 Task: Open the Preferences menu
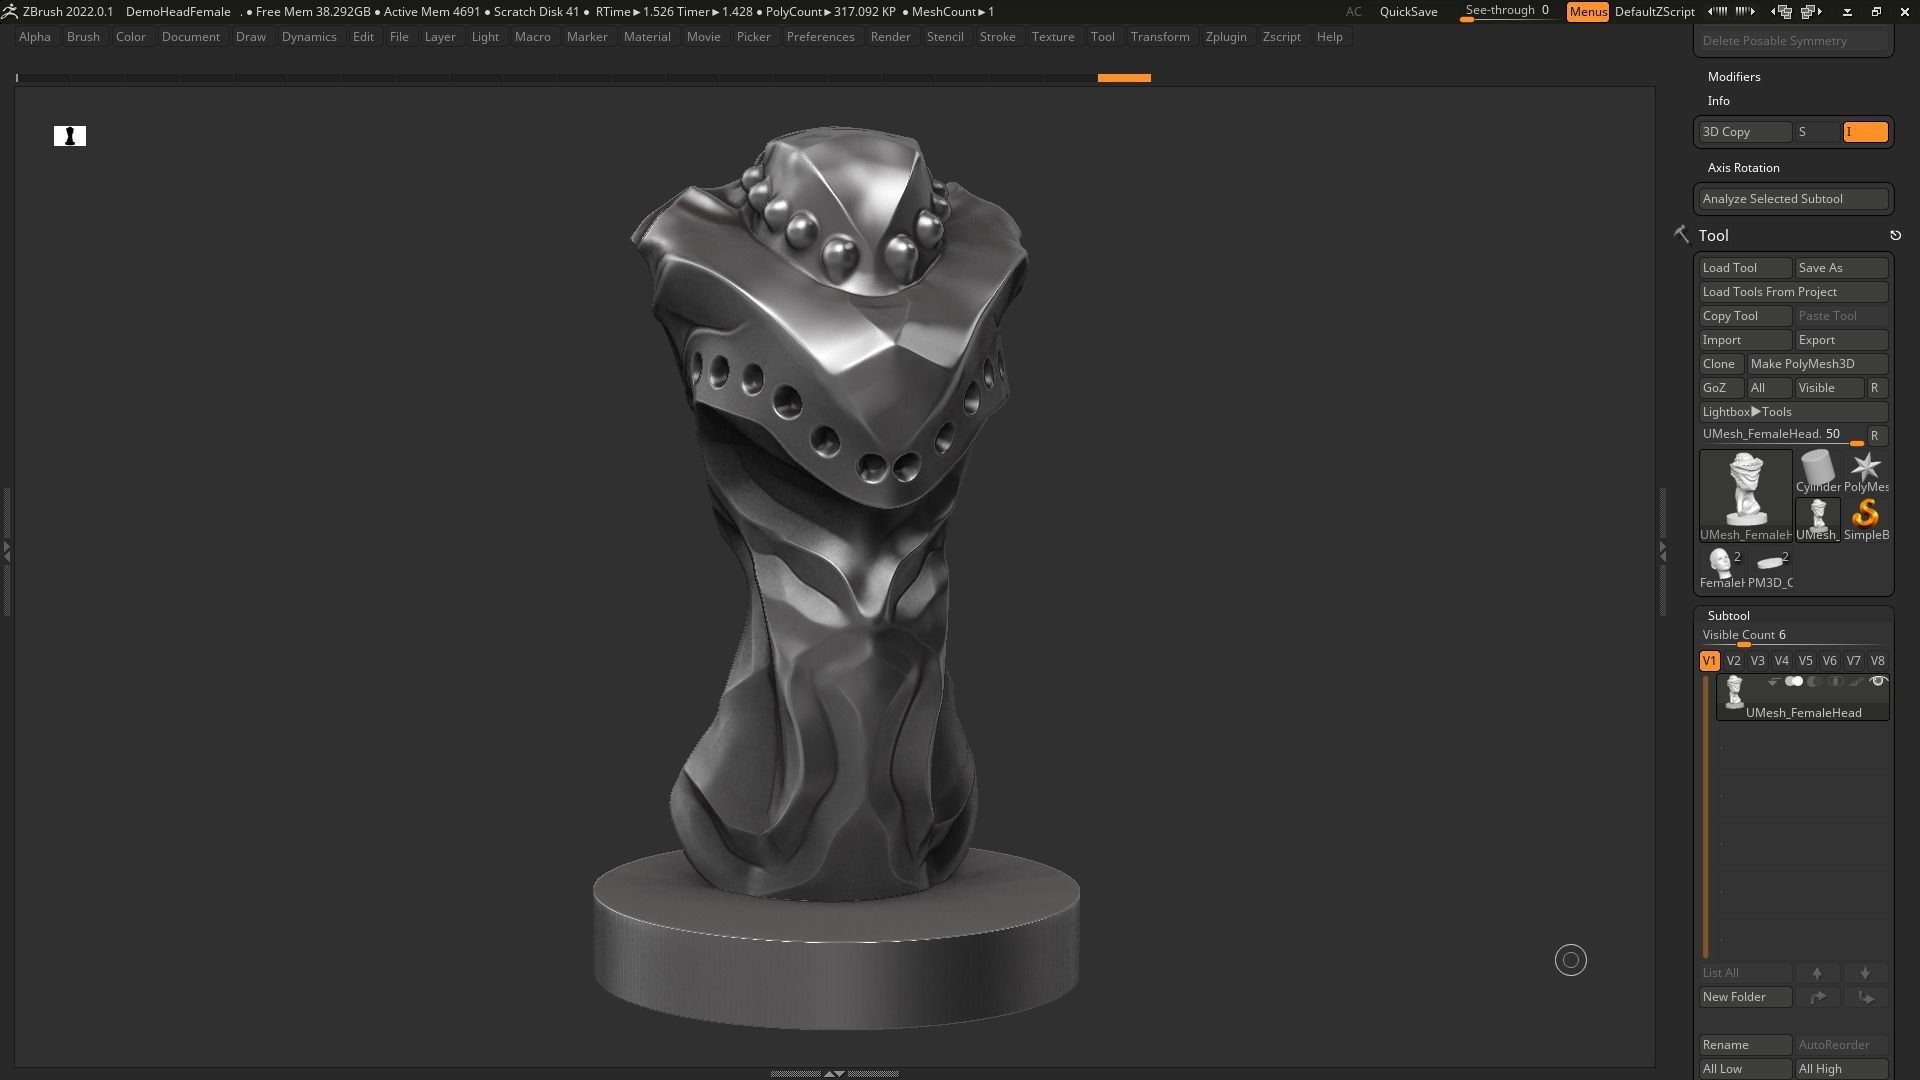[x=821, y=37]
